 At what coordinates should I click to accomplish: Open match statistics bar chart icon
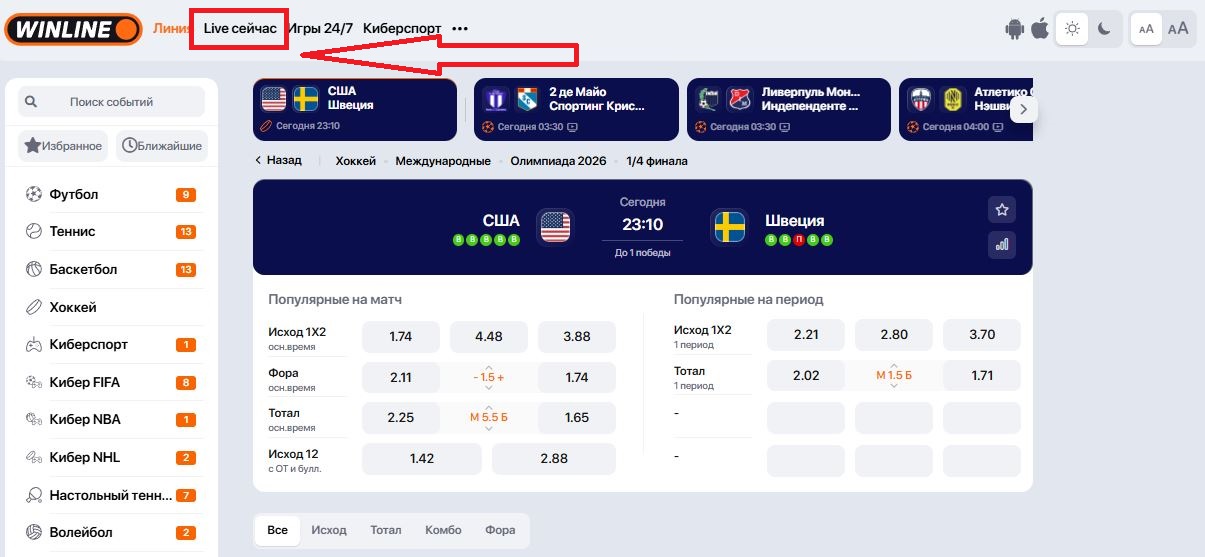coord(1001,243)
